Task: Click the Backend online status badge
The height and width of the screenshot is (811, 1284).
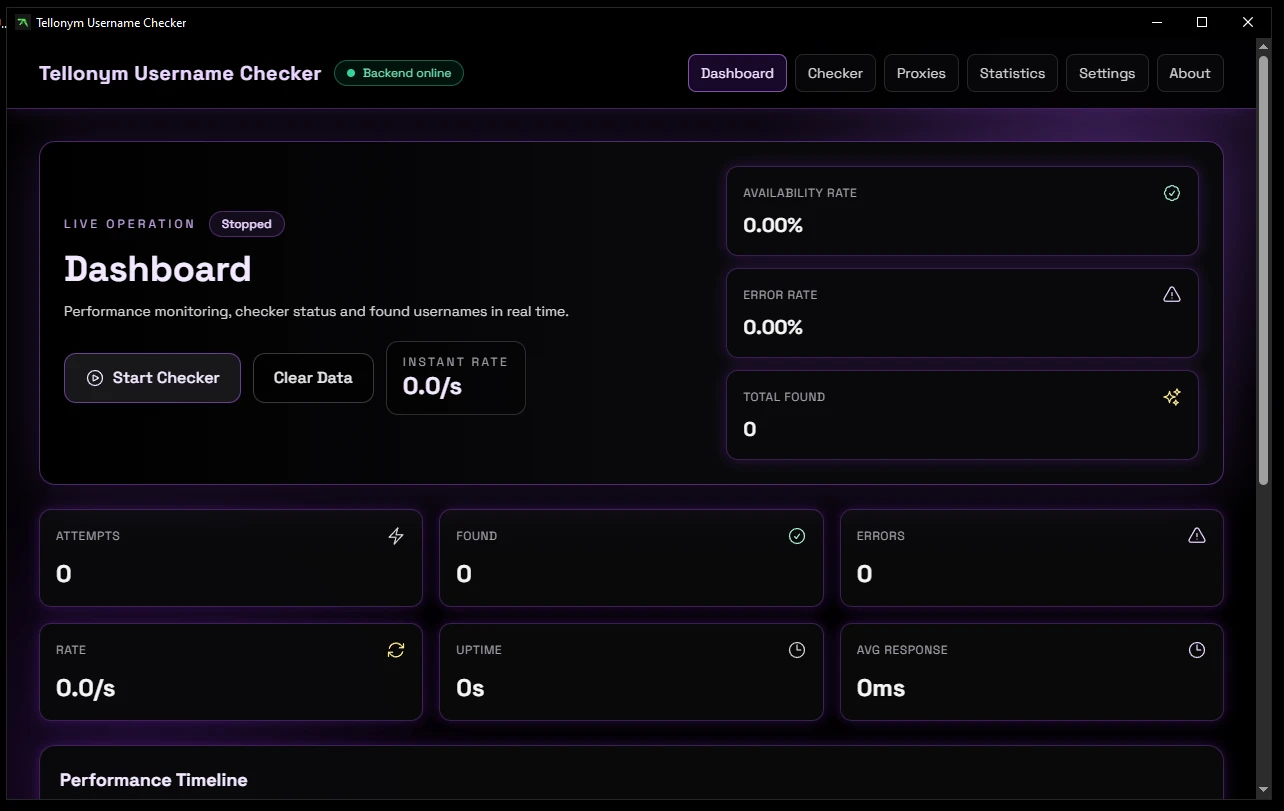Action: [x=399, y=73]
